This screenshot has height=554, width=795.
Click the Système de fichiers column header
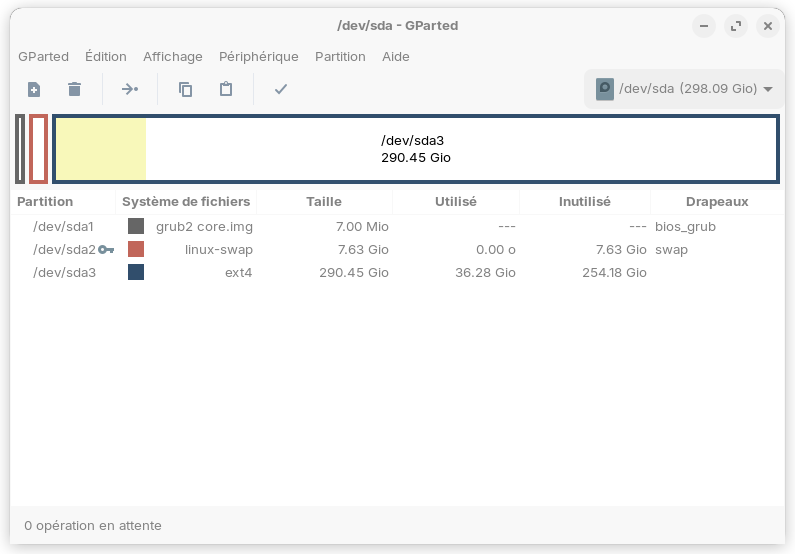click(x=186, y=201)
